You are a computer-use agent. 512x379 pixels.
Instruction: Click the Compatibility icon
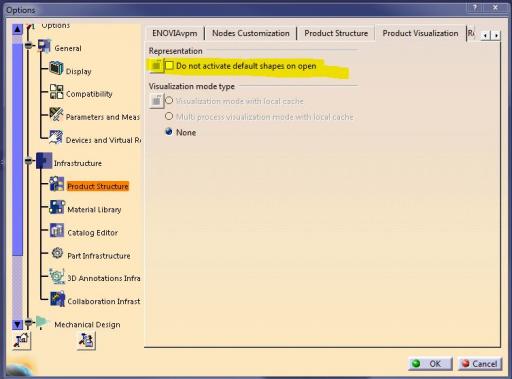pyautogui.click(x=56, y=91)
